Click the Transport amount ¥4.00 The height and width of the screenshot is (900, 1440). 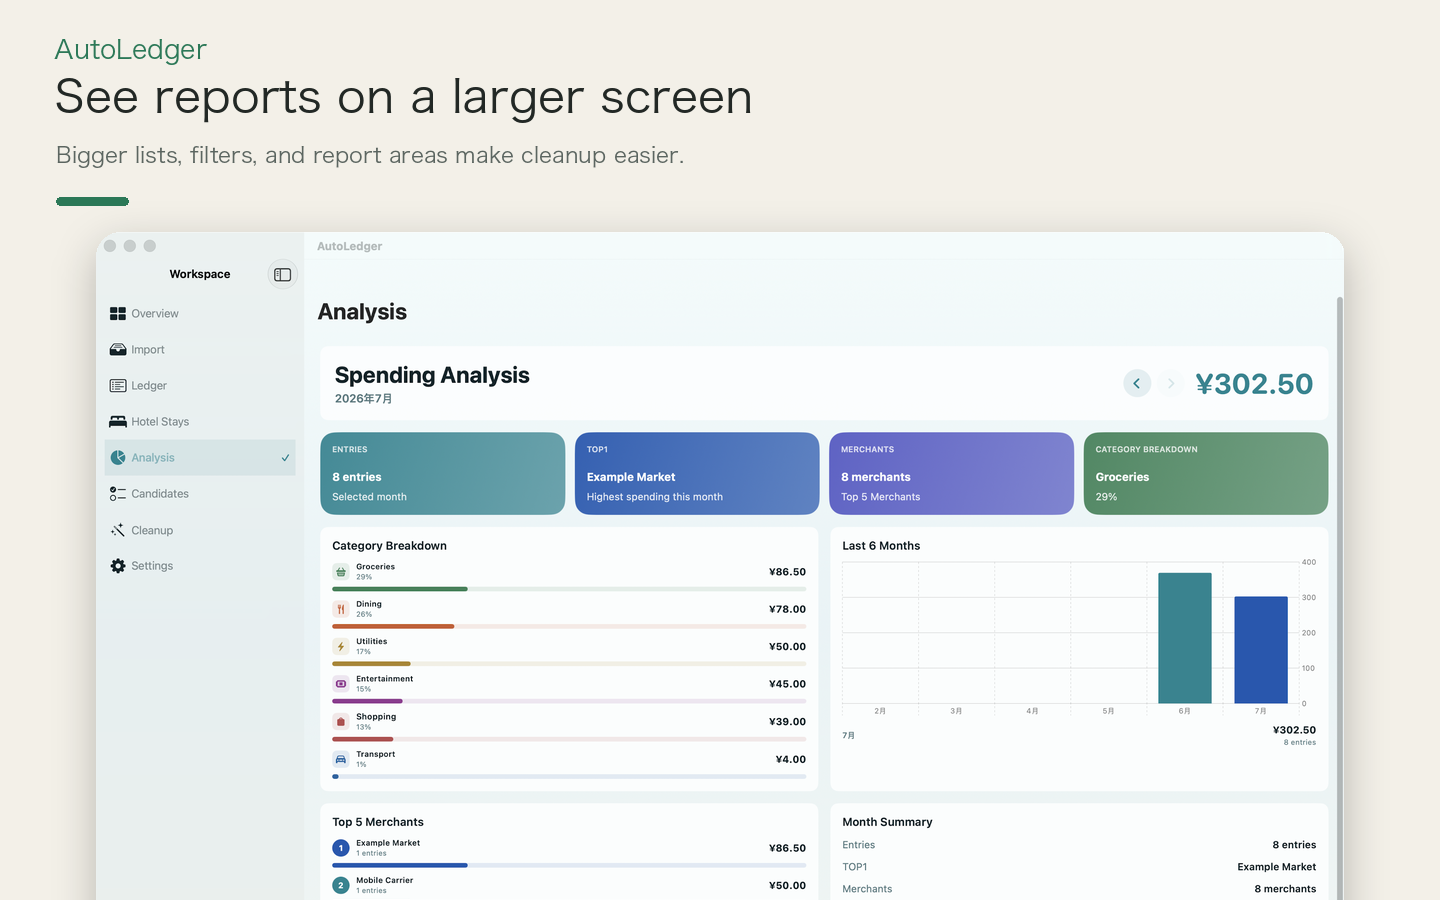click(x=791, y=759)
